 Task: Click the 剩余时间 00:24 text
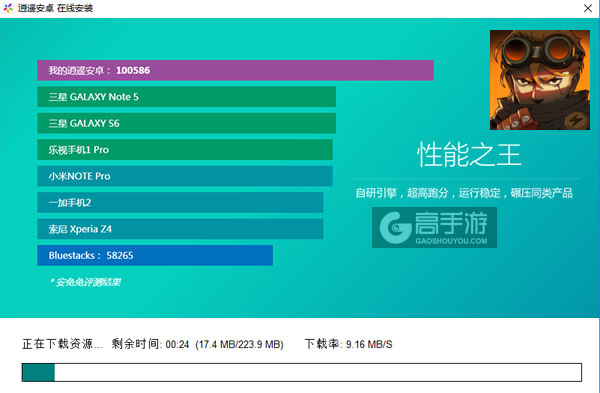click(x=150, y=344)
